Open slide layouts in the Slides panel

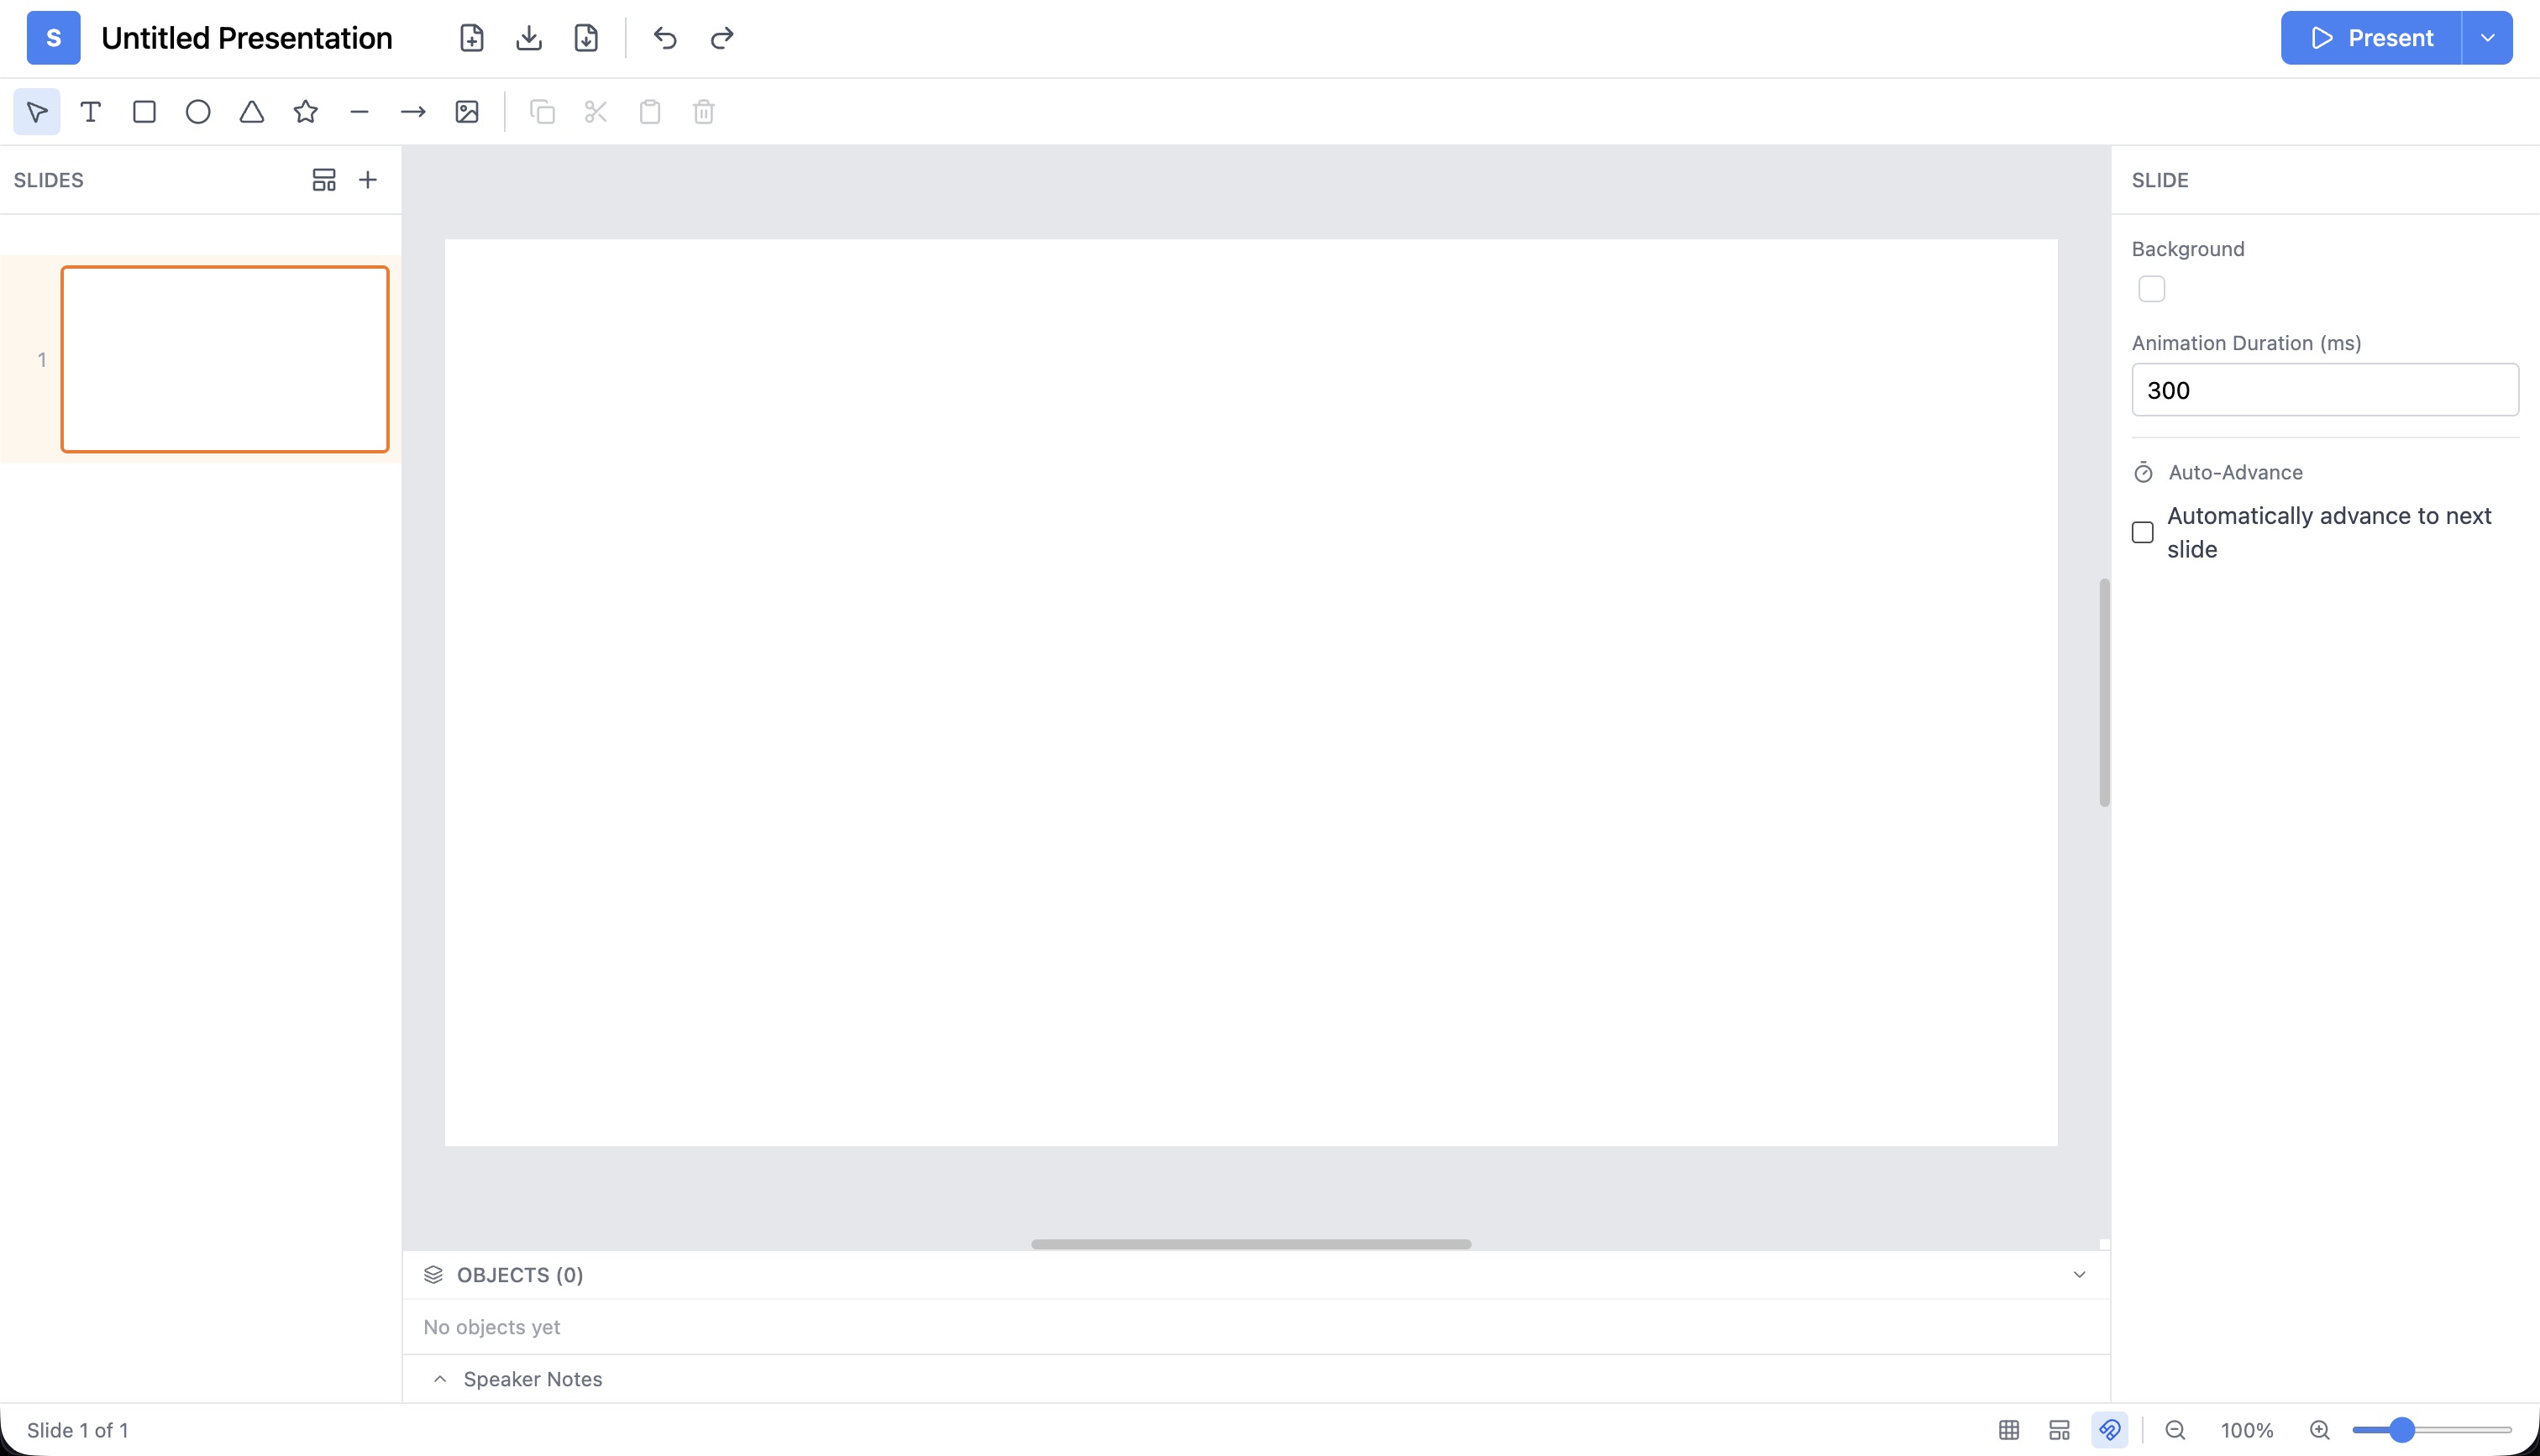[324, 180]
